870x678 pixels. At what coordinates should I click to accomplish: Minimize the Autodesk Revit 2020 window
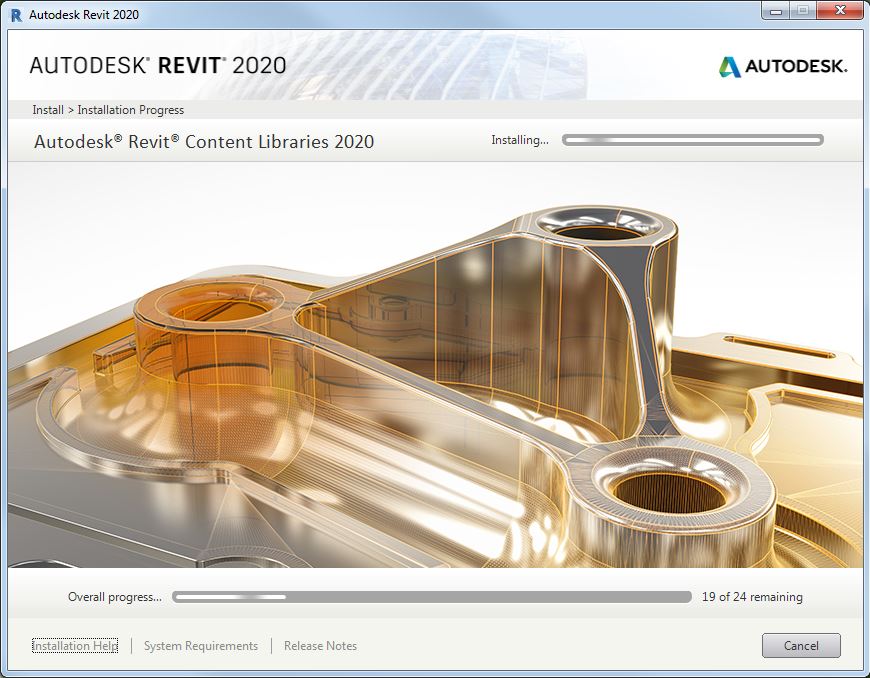click(776, 11)
